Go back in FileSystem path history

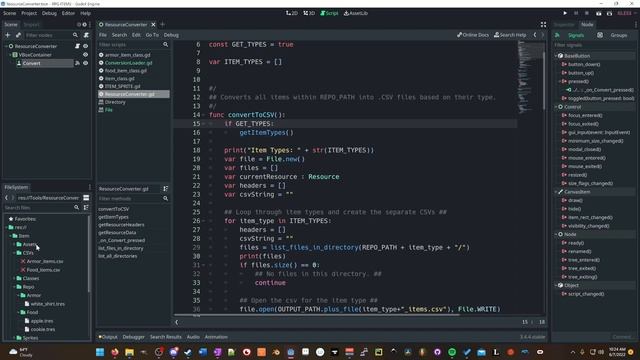click(x=7, y=198)
